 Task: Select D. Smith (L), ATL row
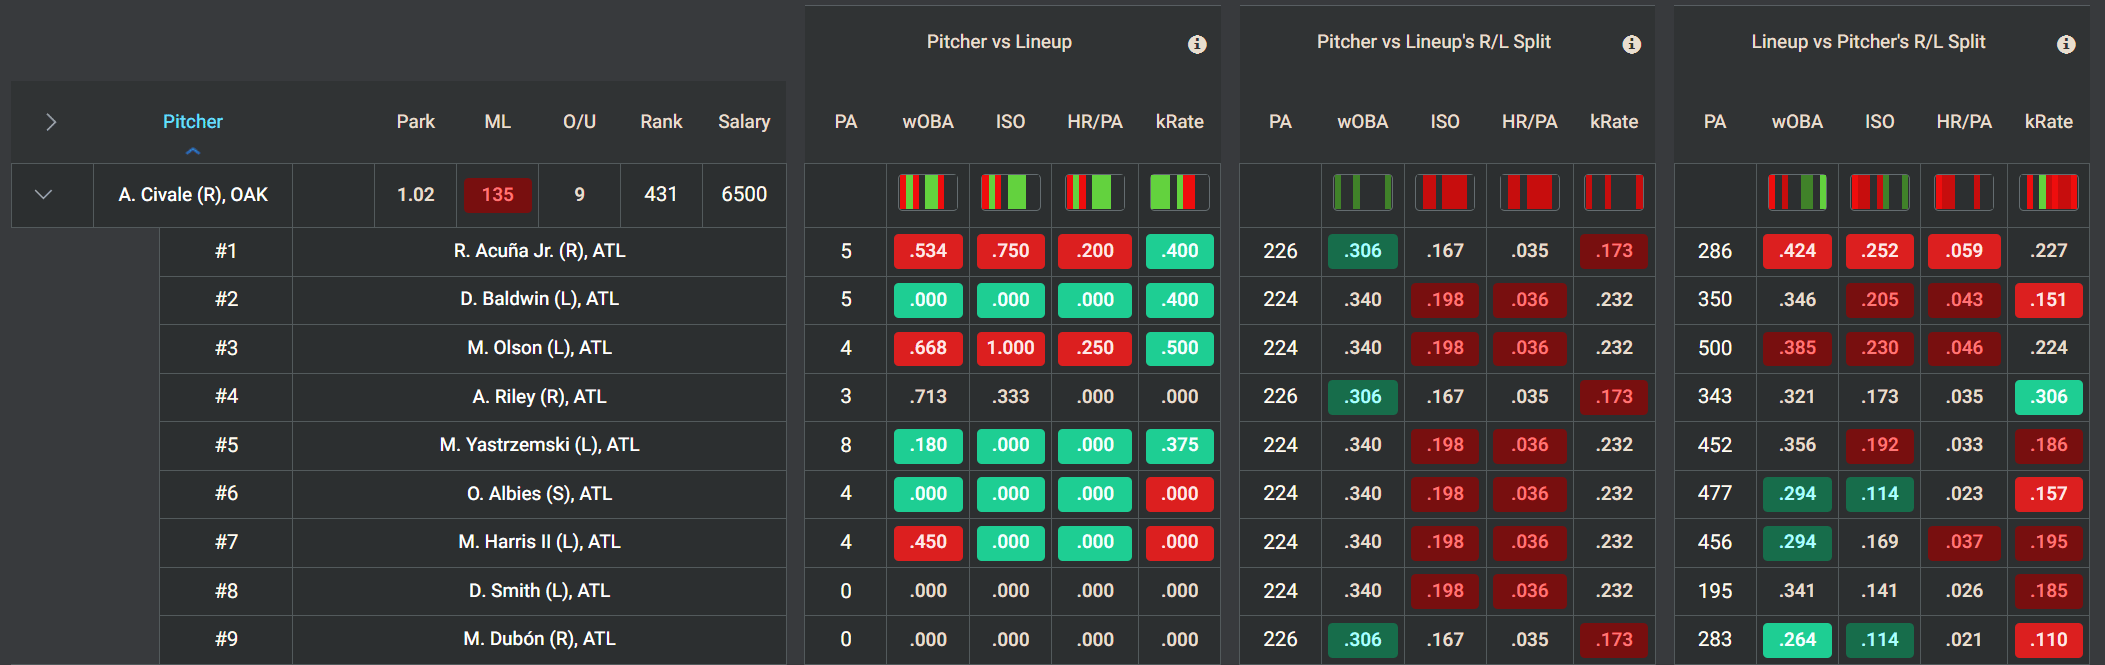point(539,591)
